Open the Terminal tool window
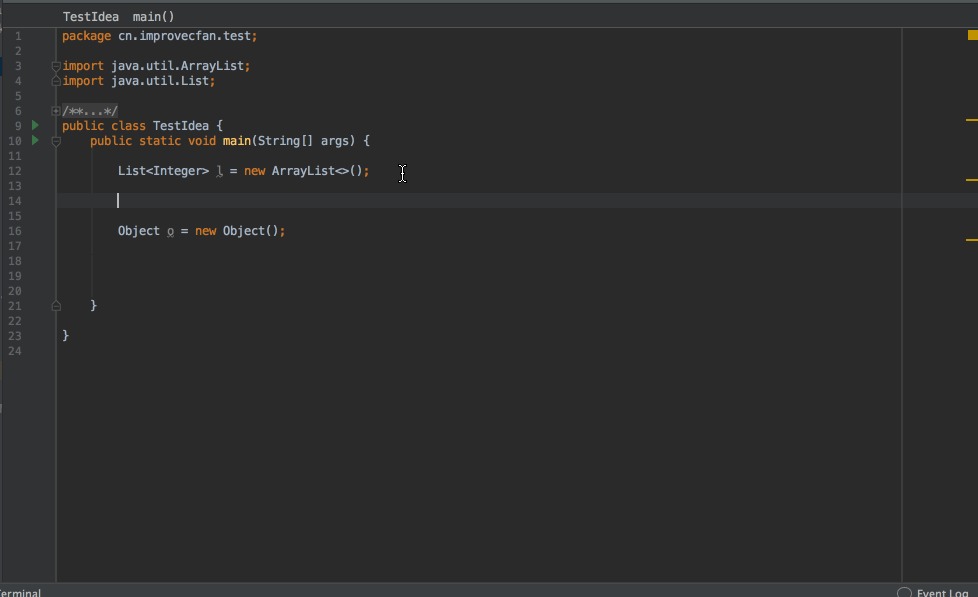The height and width of the screenshot is (597, 978). (x=20, y=592)
